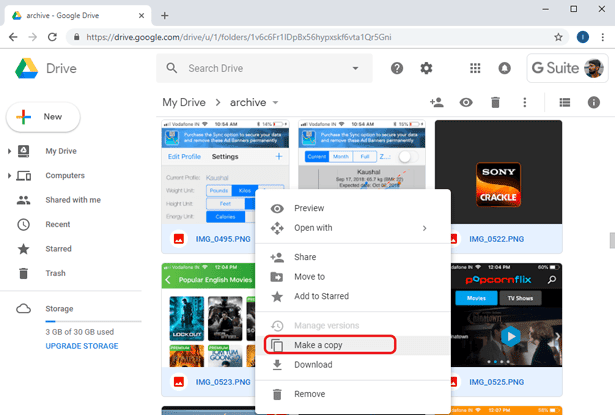The height and width of the screenshot is (415, 615).
Task: Click the toolbar trash remove icon
Action: (x=495, y=102)
